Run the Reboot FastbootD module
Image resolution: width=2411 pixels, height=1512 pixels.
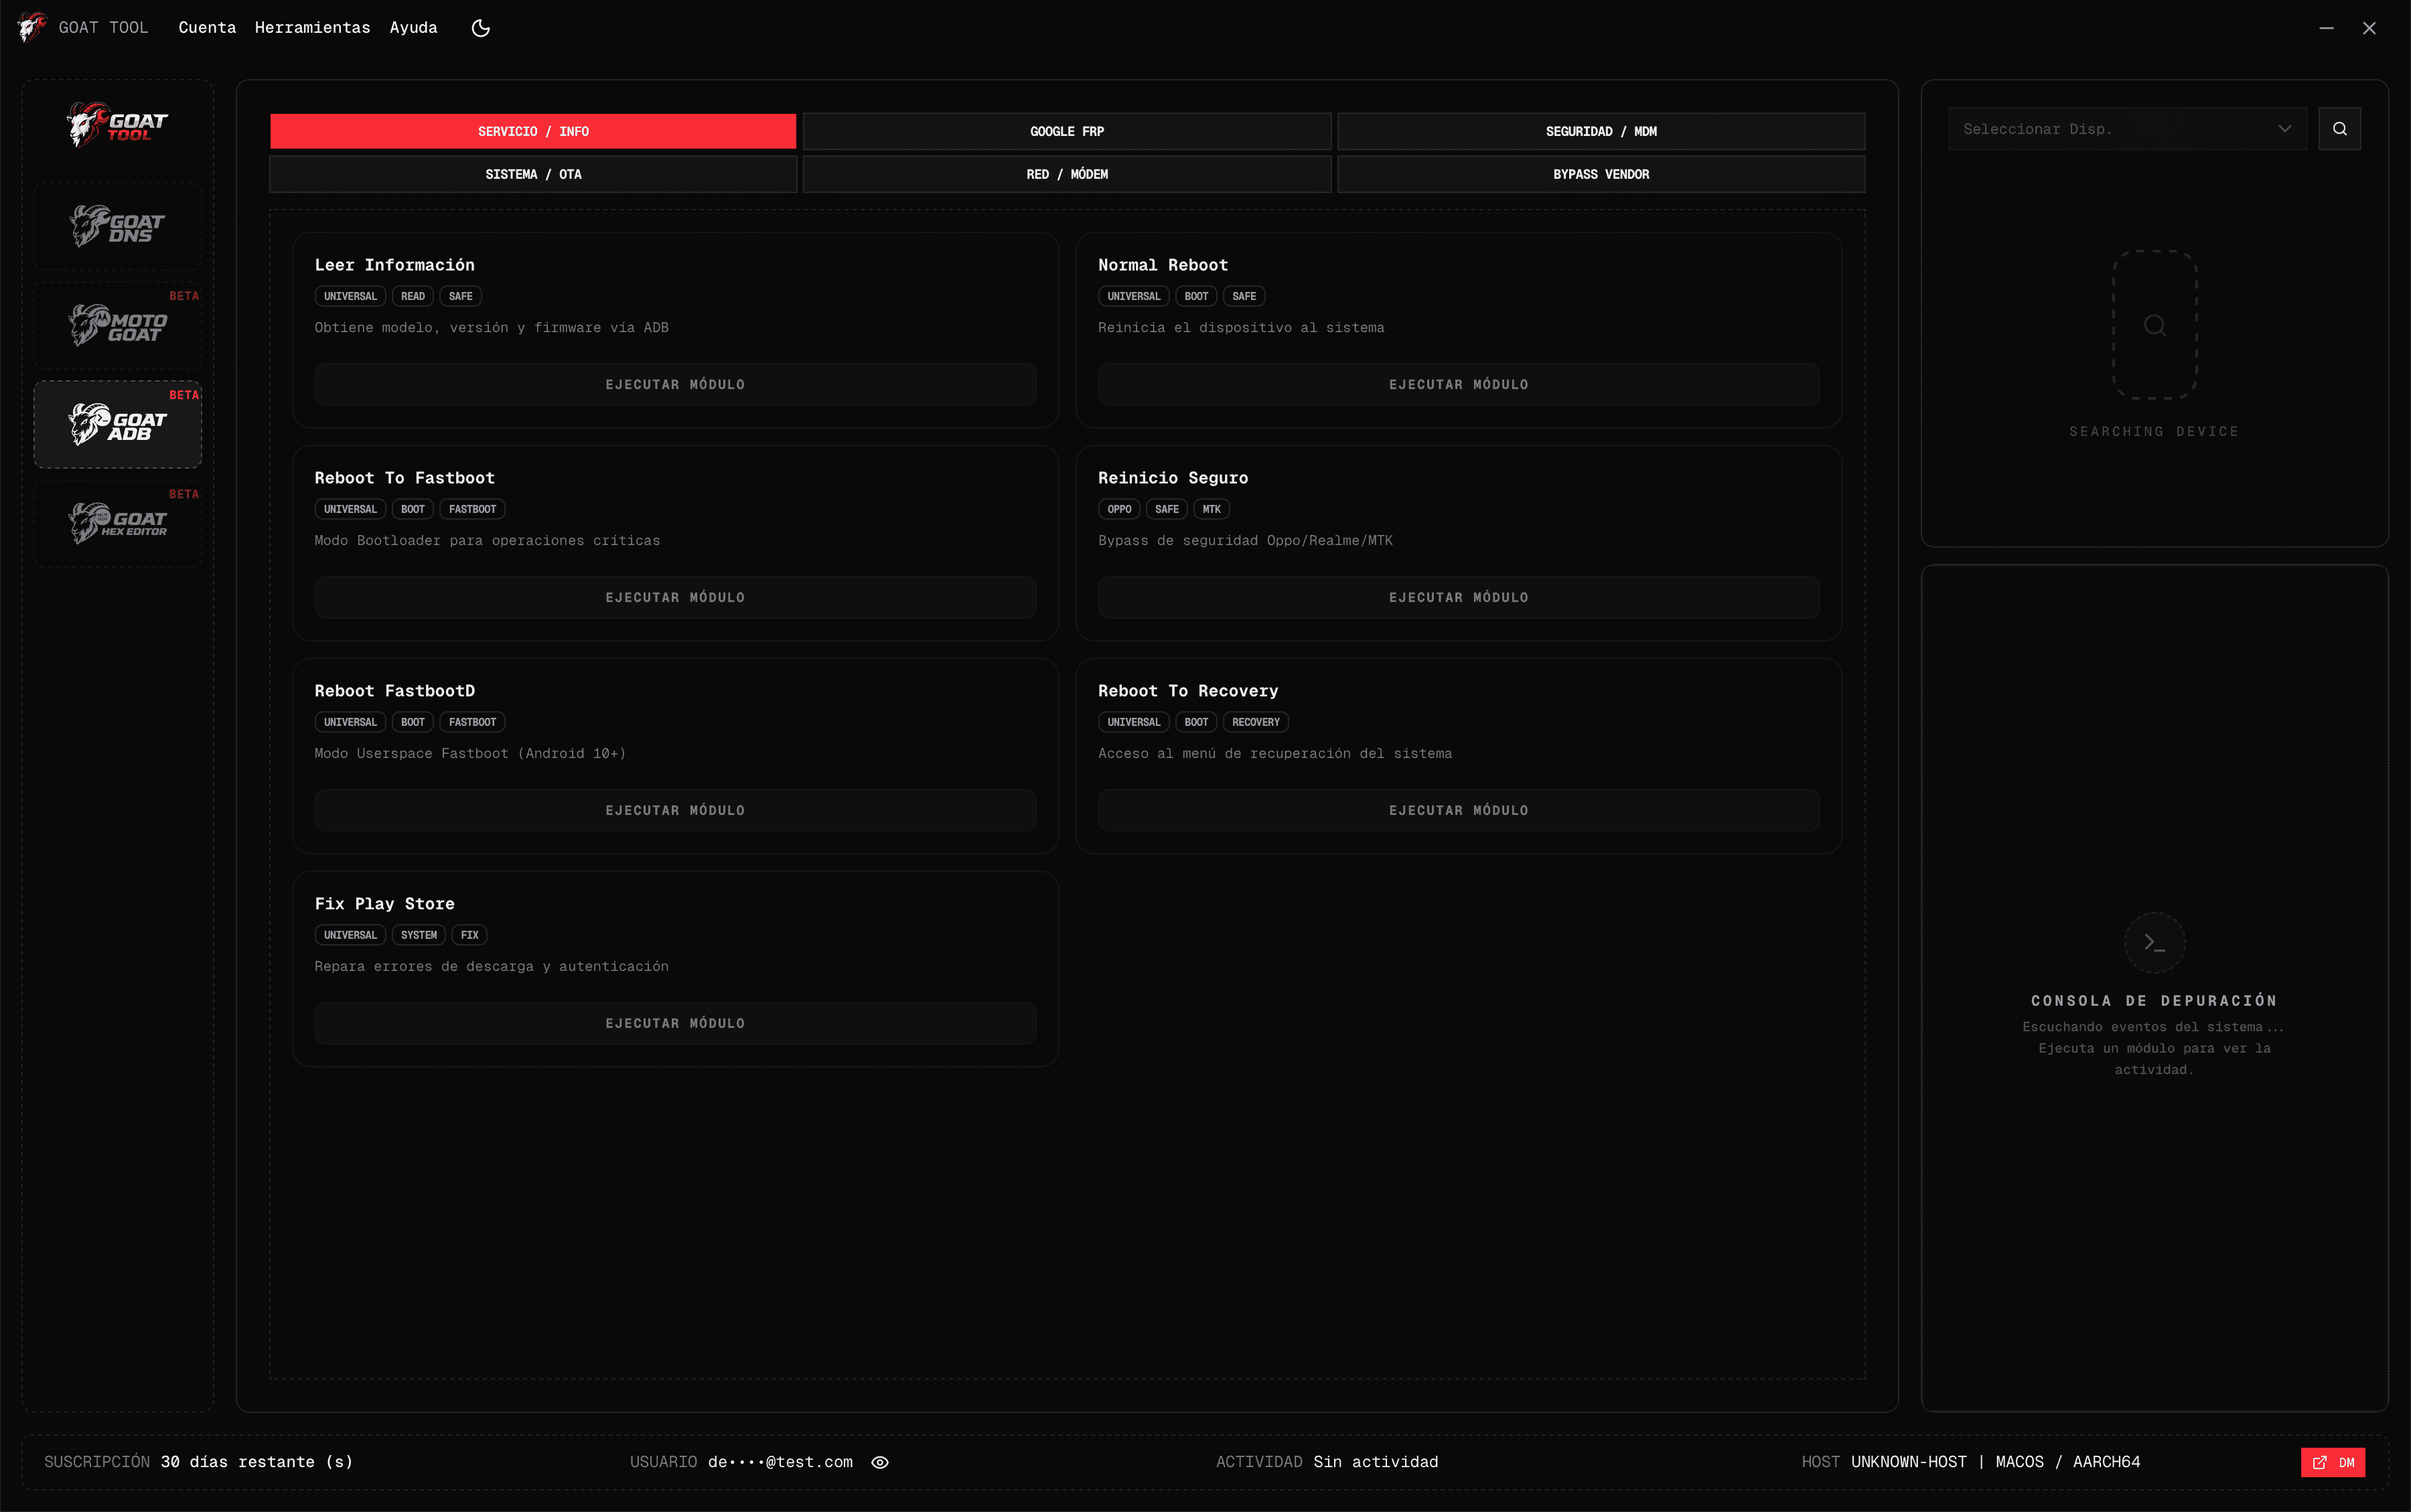pyautogui.click(x=675, y=810)
